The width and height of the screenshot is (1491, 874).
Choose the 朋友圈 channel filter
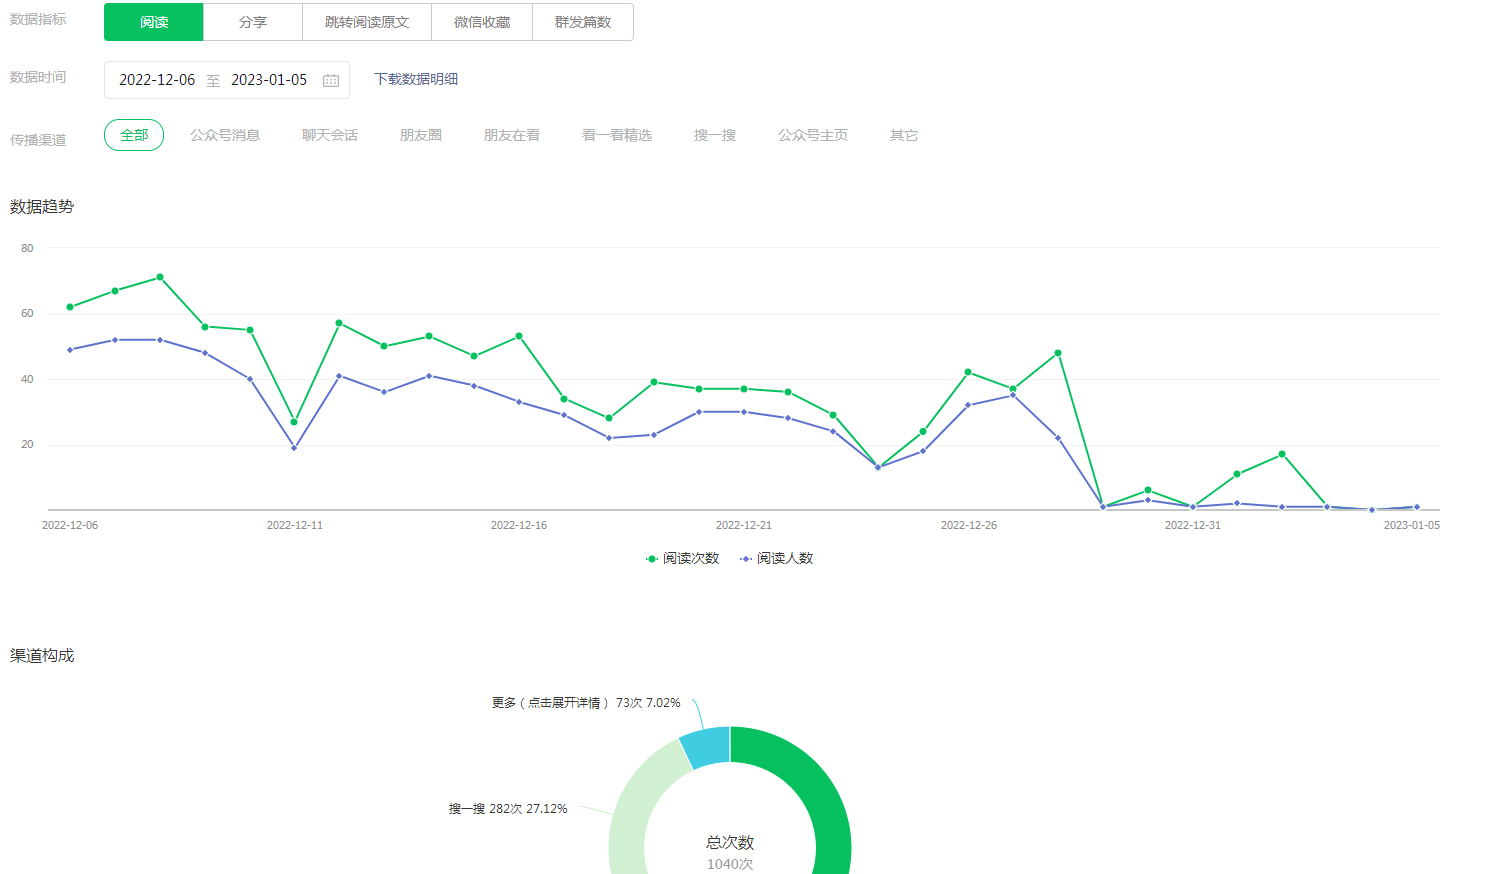coord(421,135)
